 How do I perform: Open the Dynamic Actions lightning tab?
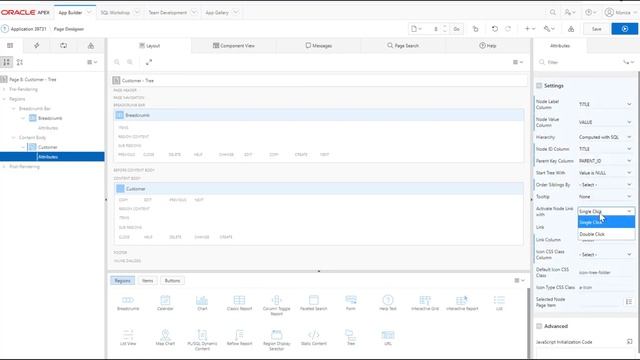click(x=37, y=46)
